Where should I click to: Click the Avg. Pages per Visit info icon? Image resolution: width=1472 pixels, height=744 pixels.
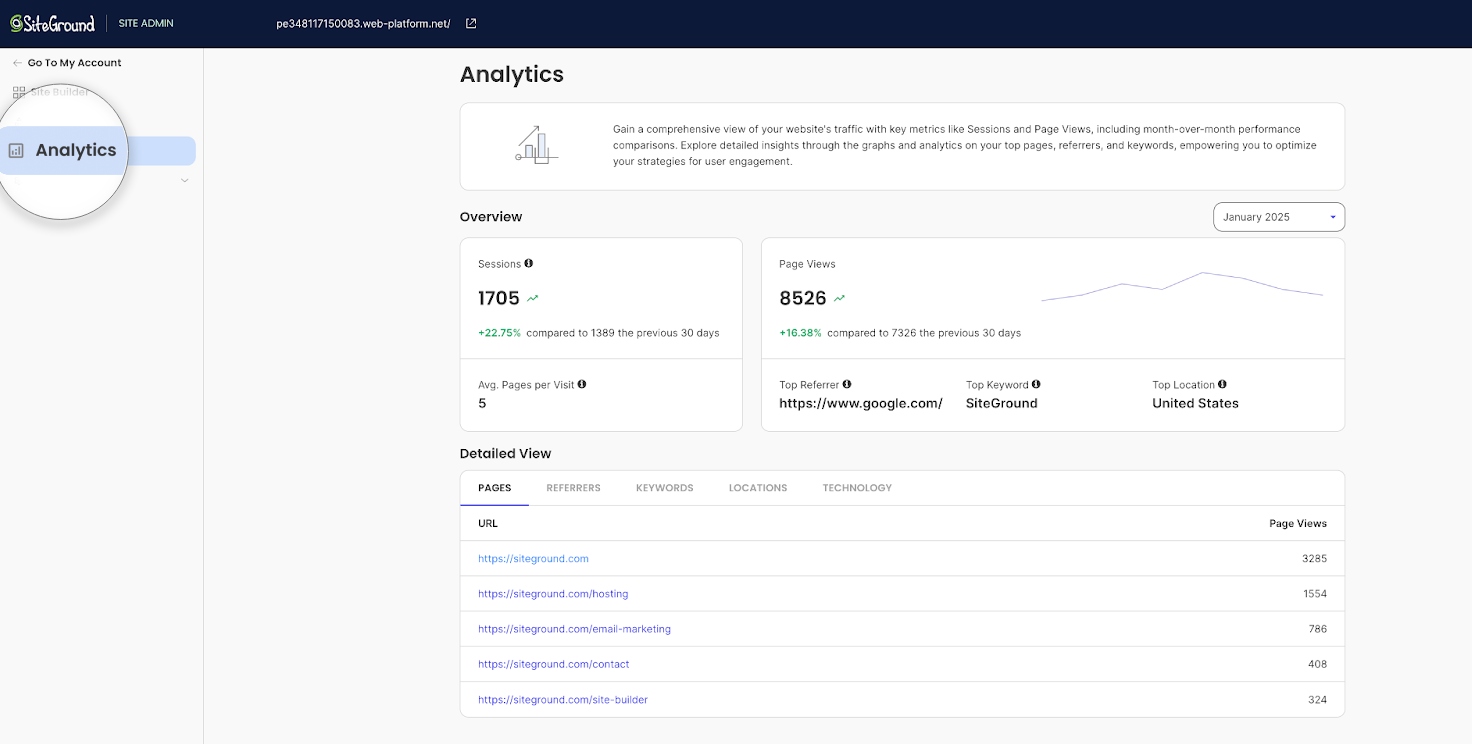click(582, 384)
